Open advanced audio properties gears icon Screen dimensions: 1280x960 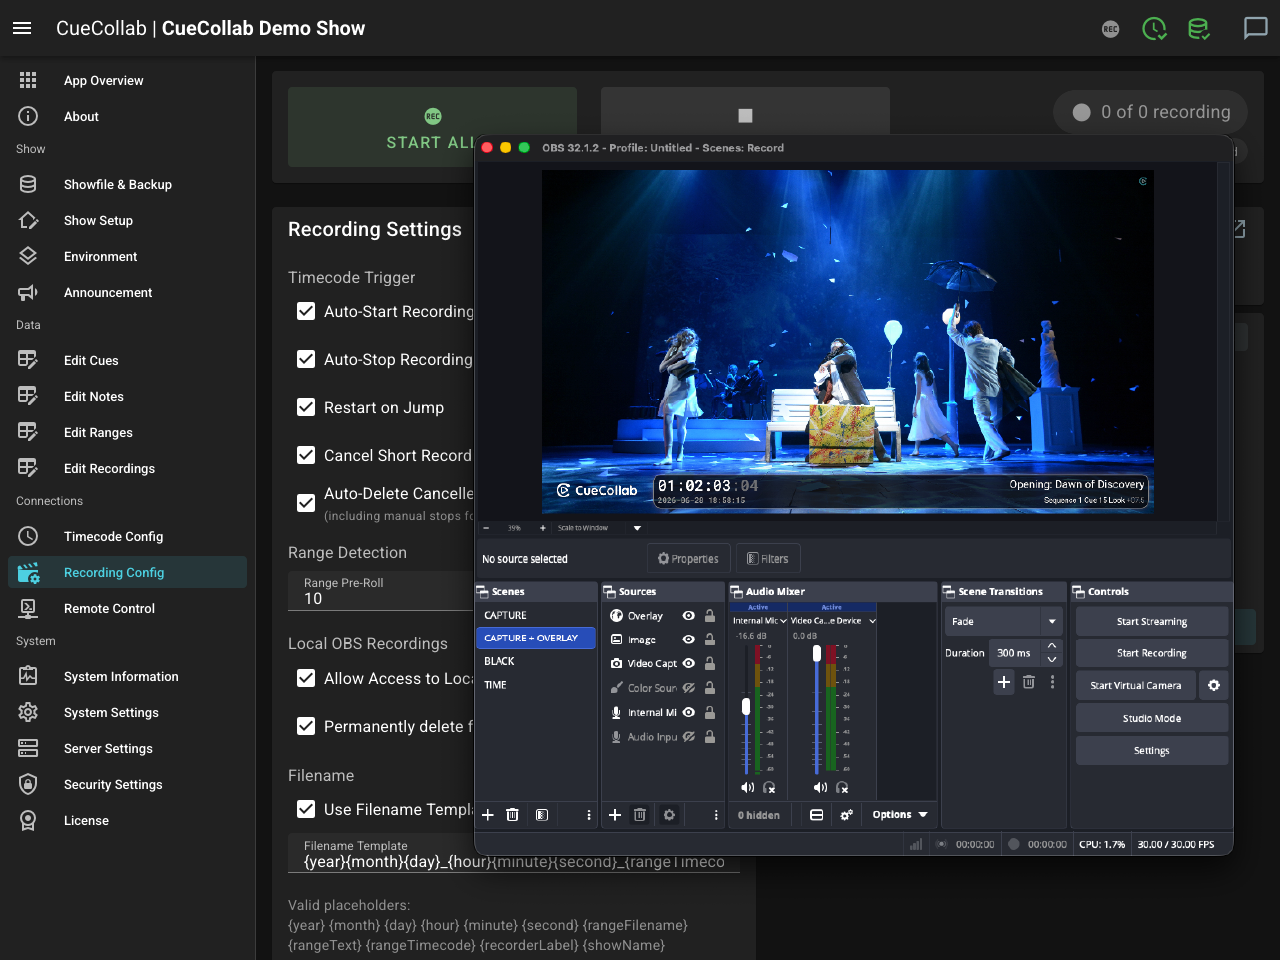pos(846,815)
